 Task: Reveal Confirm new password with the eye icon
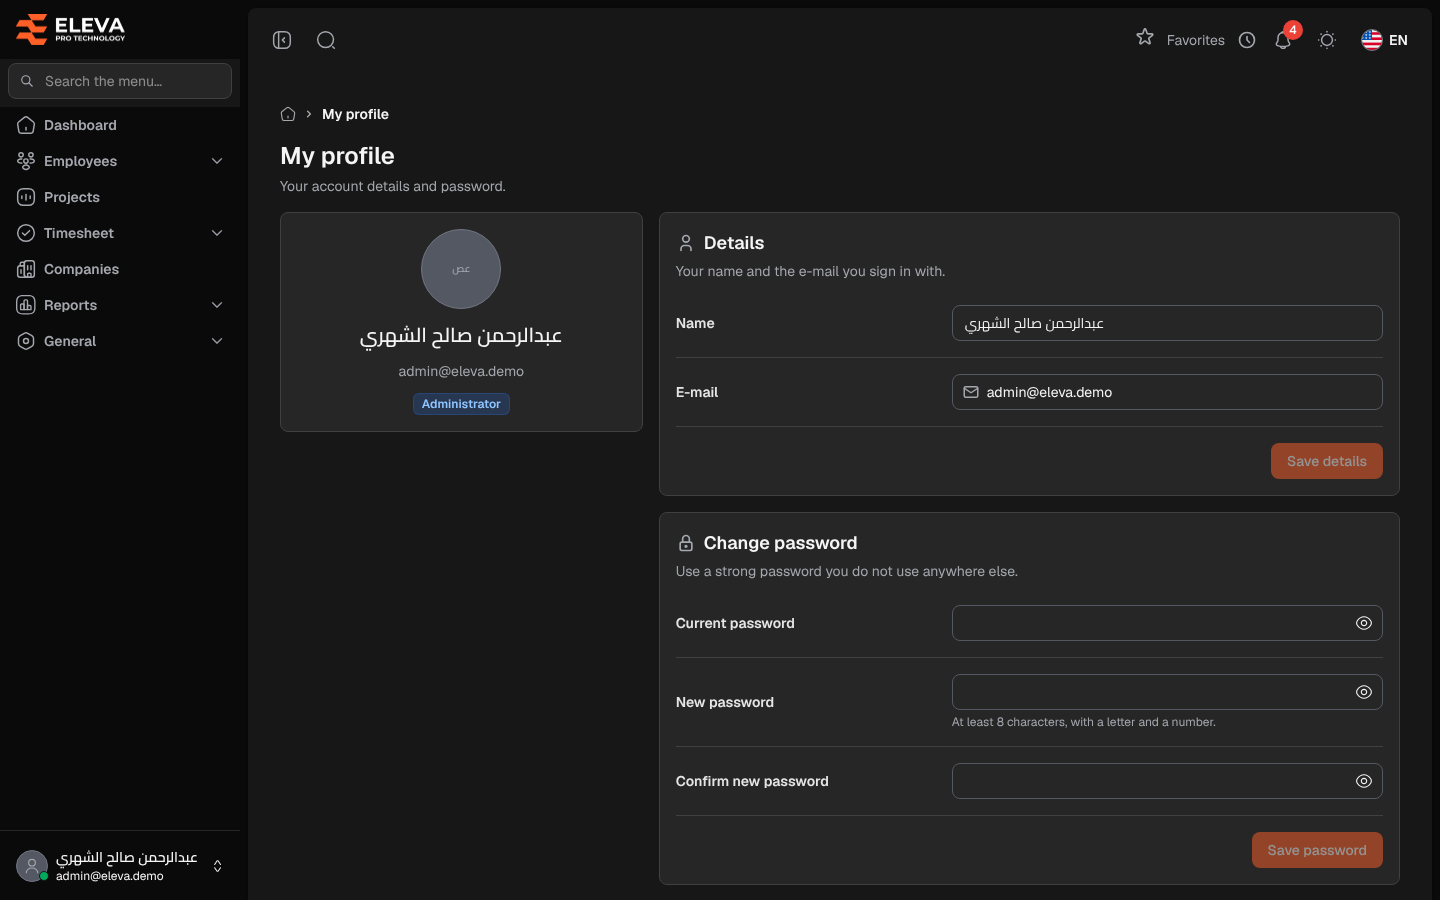[1364, 781]
